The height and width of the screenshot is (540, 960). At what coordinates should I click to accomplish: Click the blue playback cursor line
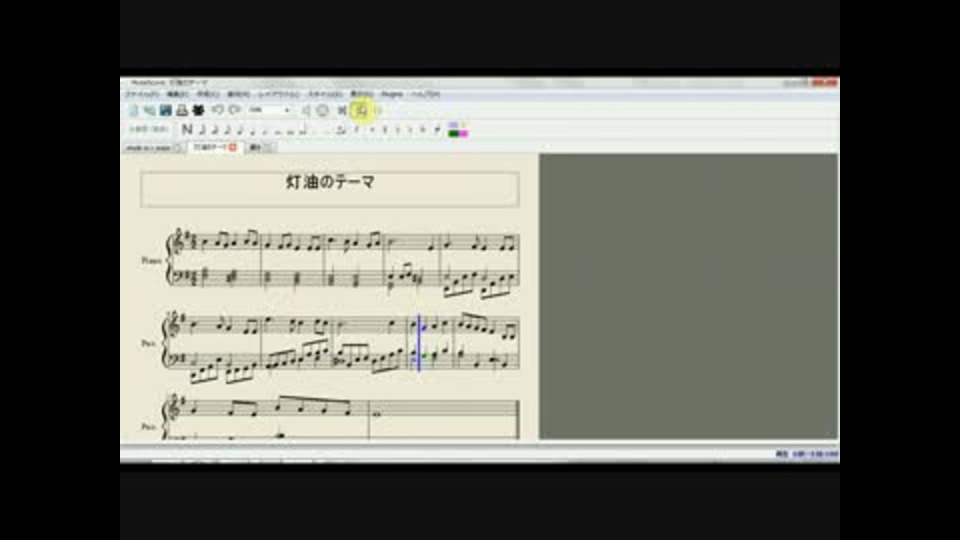tap(419, 343)
